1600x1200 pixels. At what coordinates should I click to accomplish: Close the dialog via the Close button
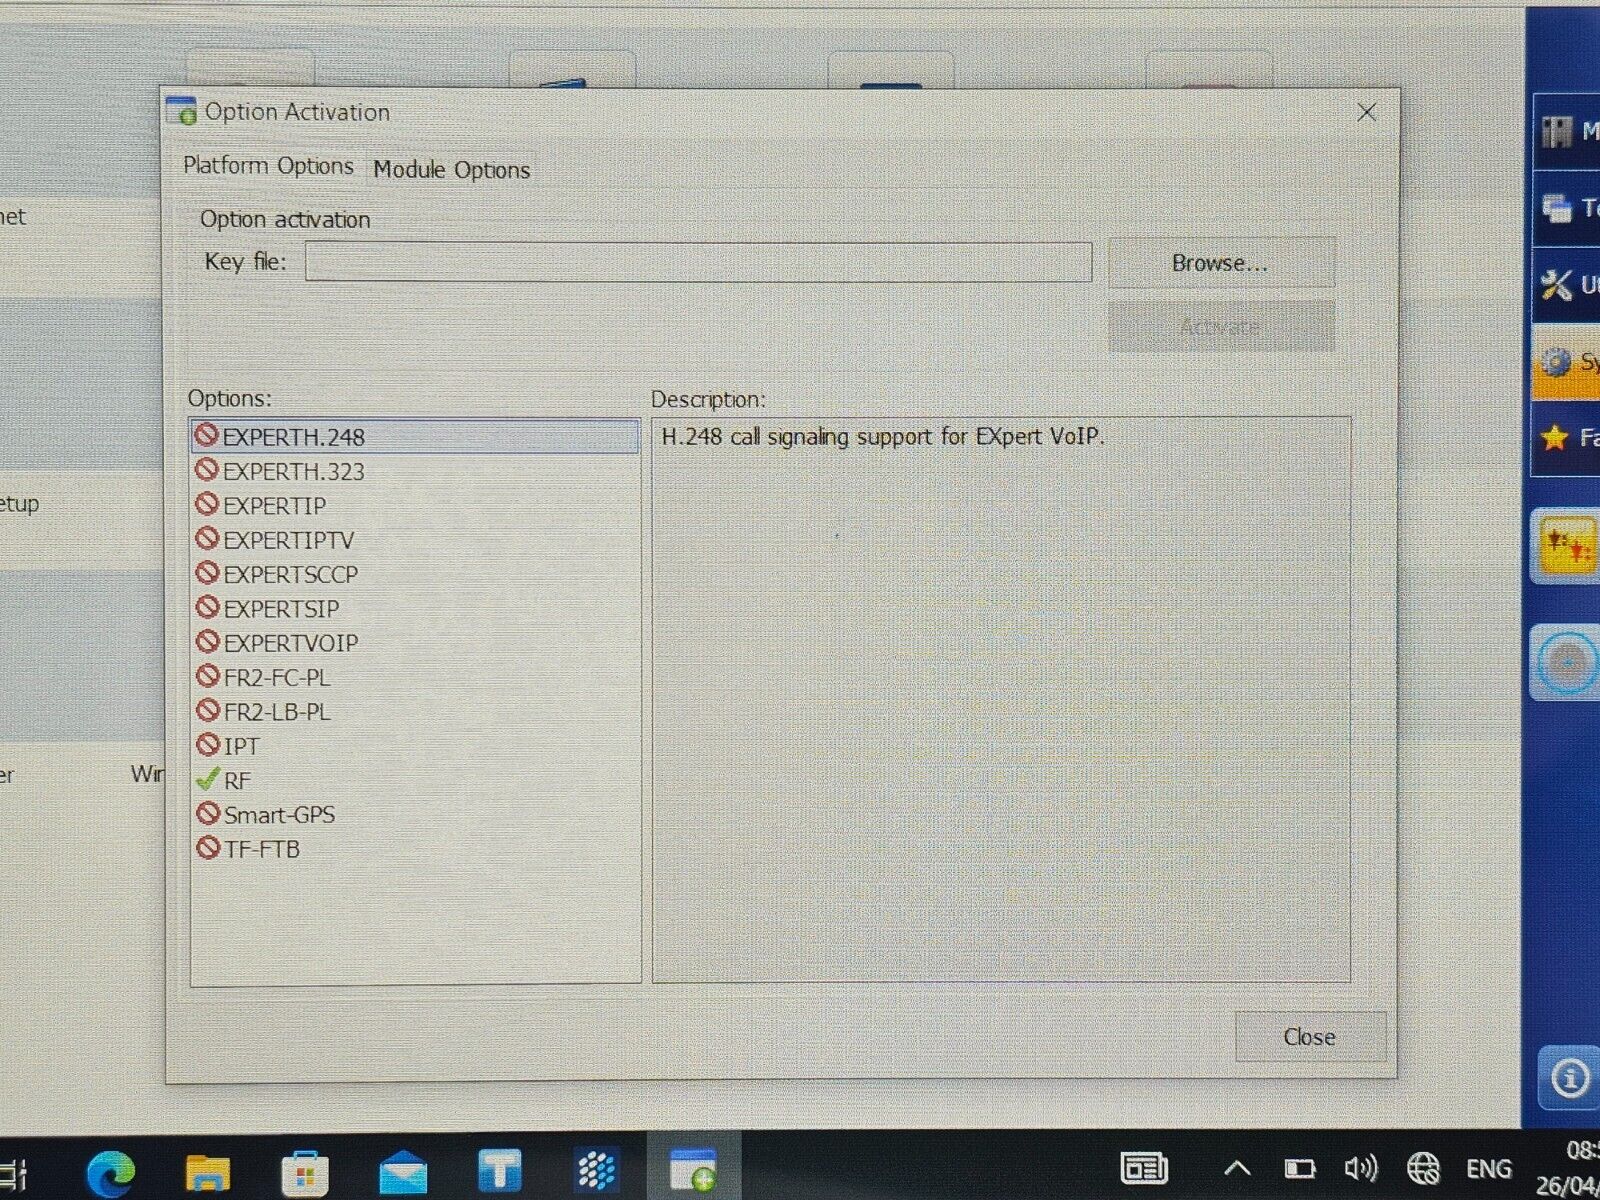point(1309,1037)
